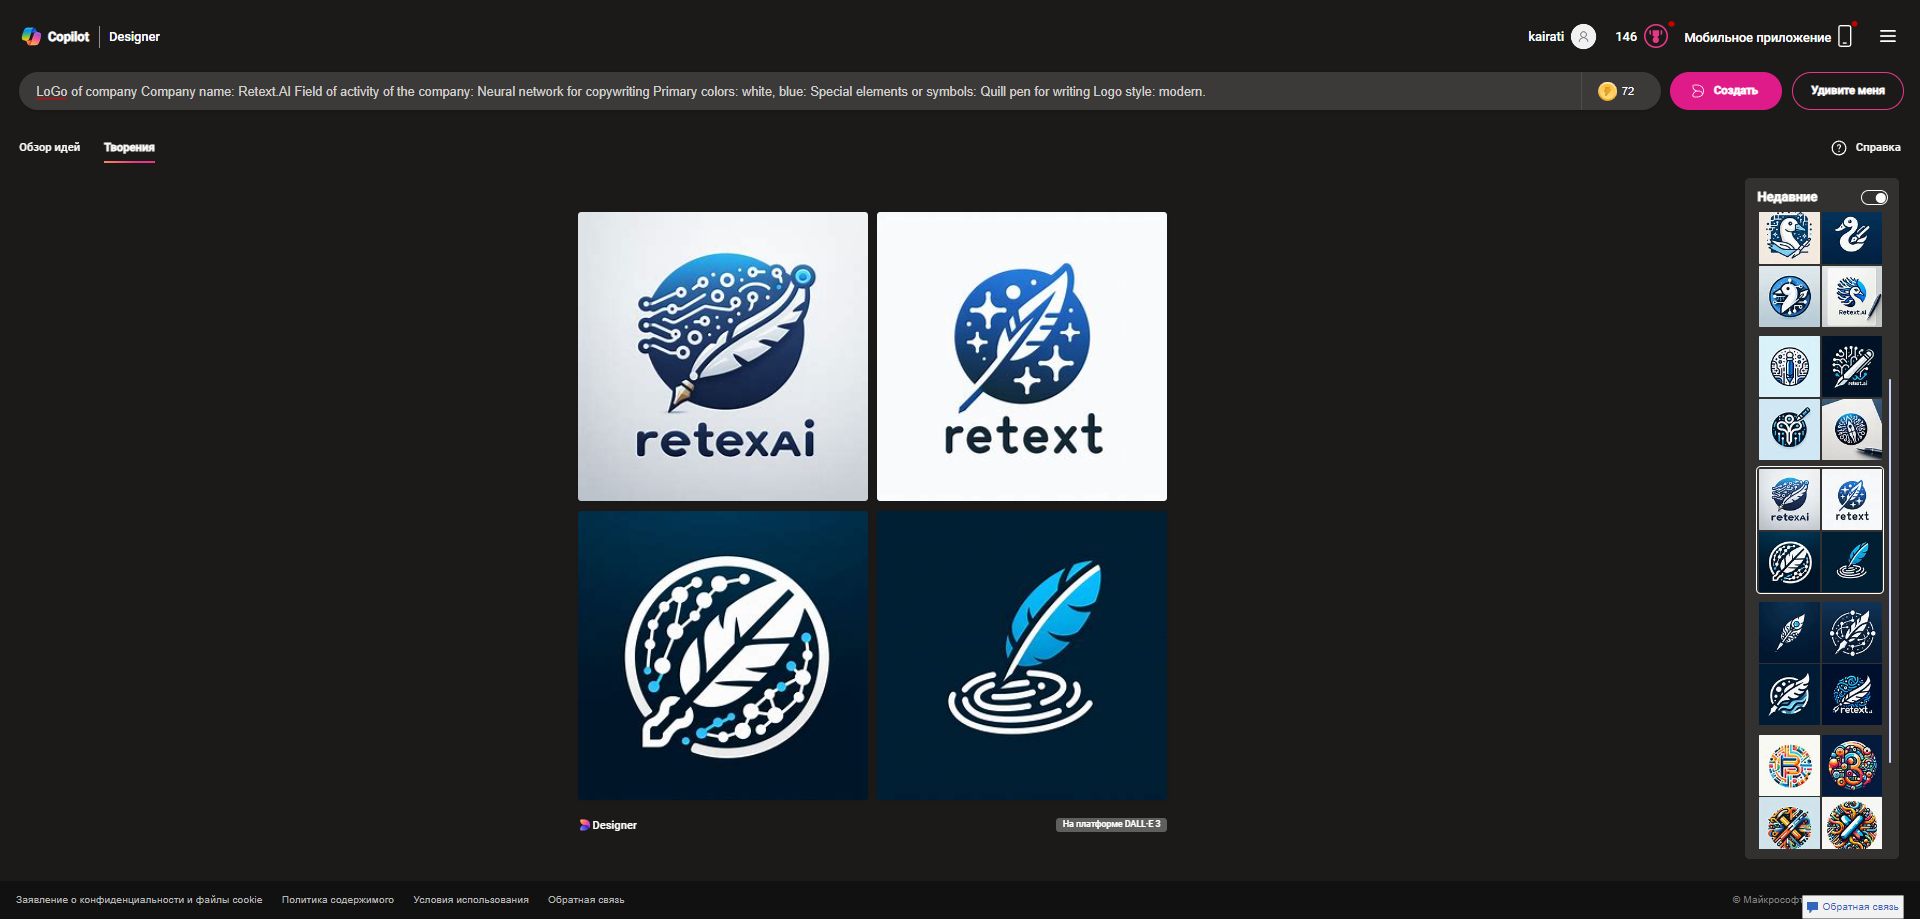The width and height of the screenshot is (1920, 919).
Task: Click the rewards medal icon next to 146
Action: 1656,36
